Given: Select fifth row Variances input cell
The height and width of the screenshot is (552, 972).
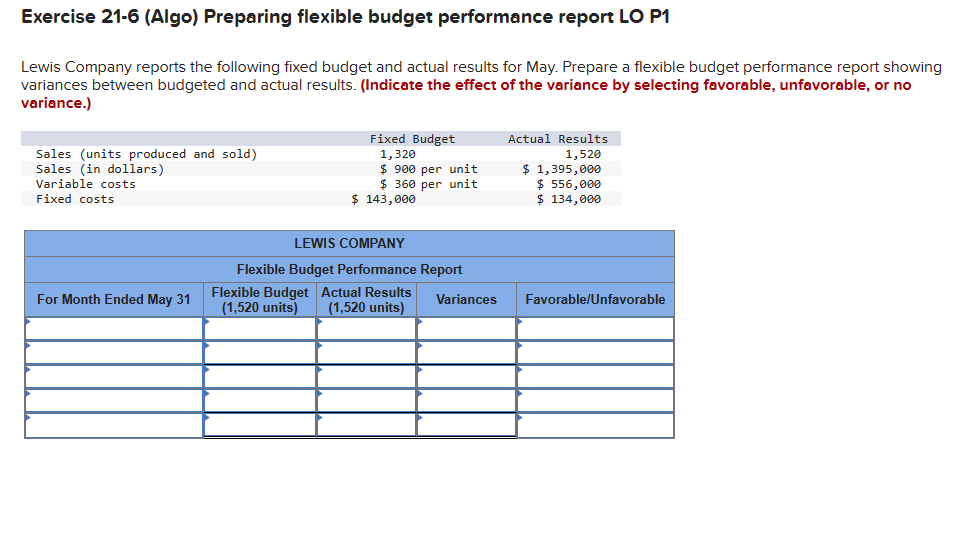Looking at the screenshot, I should tap(466, 425).
